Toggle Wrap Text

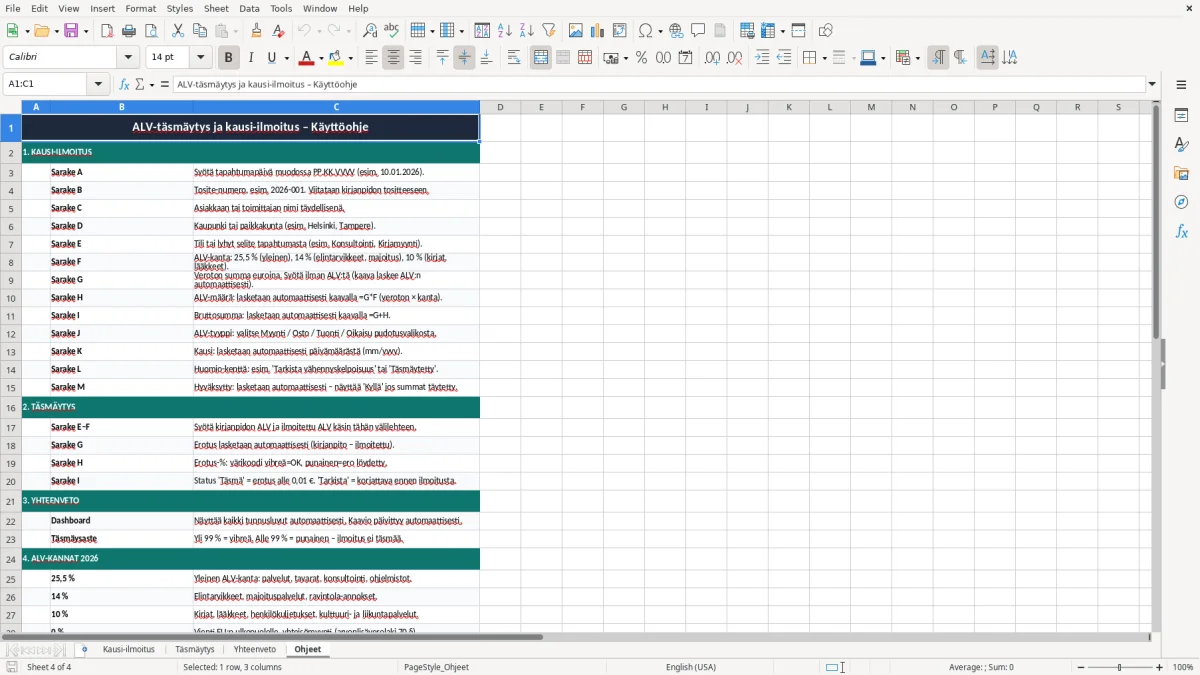pos(514,58)
